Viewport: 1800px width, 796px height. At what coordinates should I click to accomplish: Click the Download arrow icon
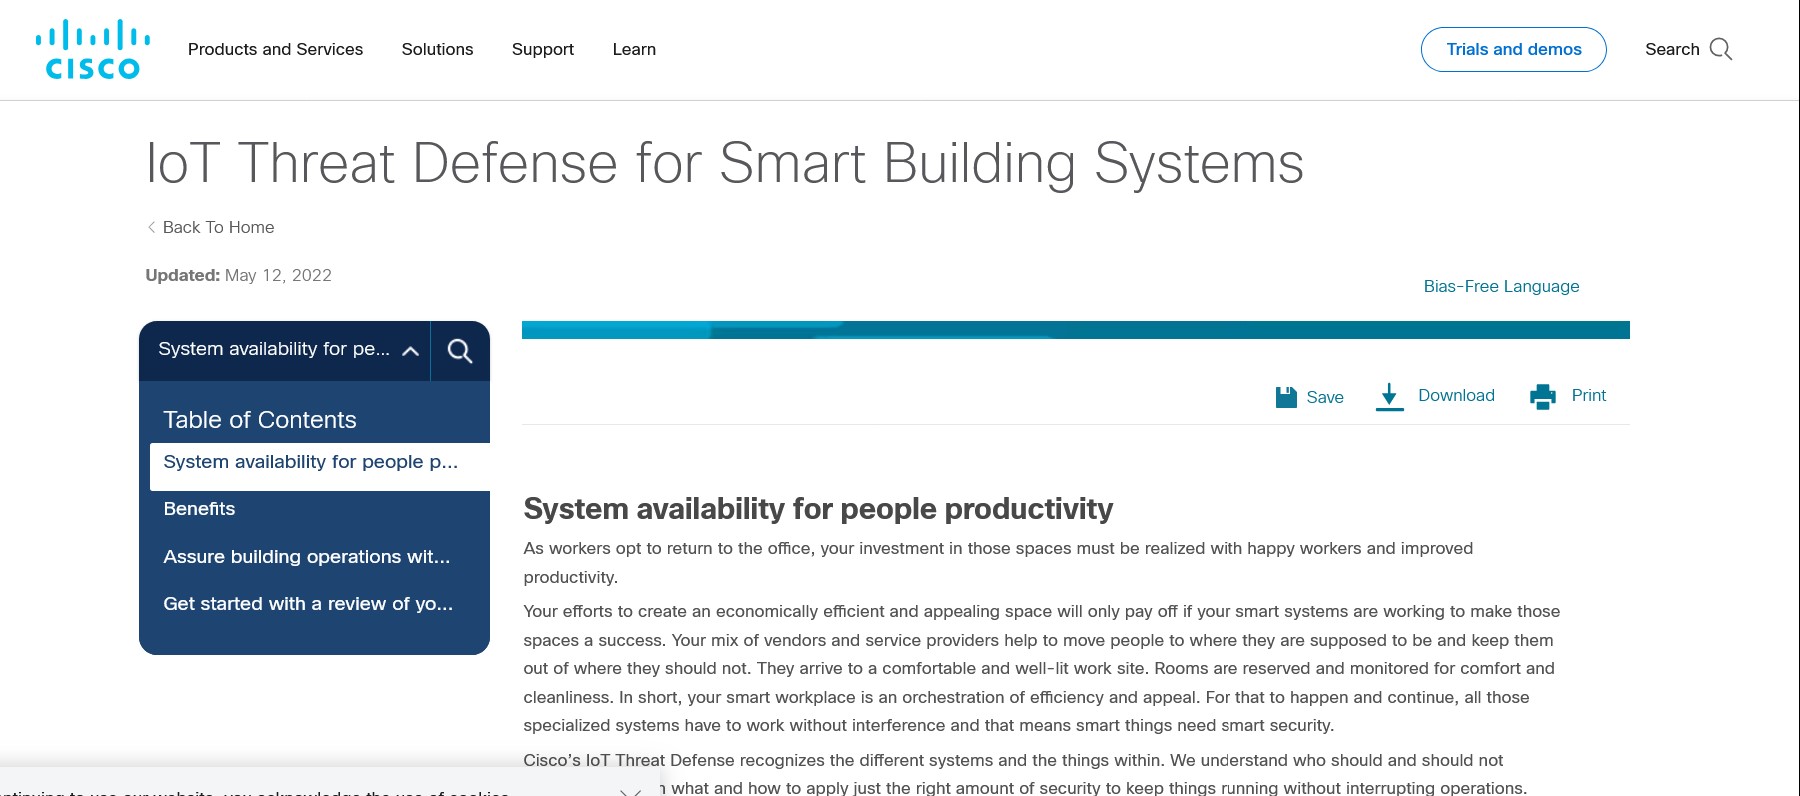click(x=1389, y=396)
